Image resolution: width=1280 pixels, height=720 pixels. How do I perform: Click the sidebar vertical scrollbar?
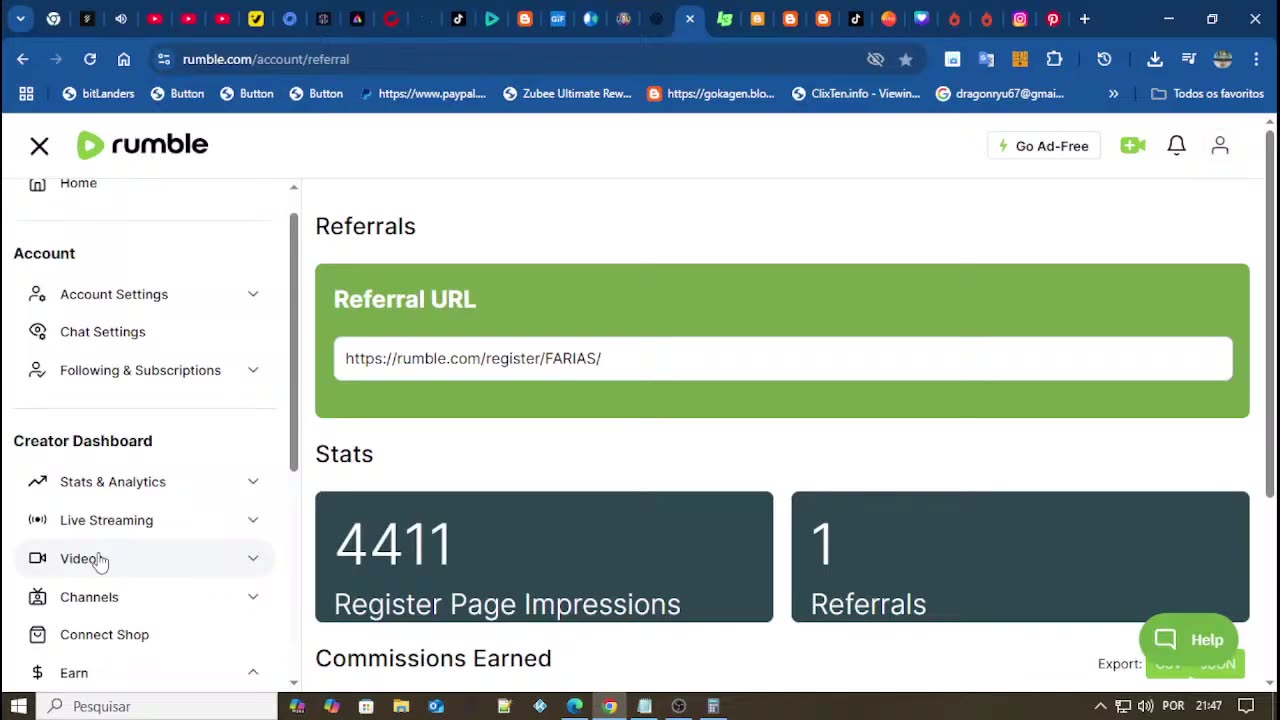[x=294, y=342]
